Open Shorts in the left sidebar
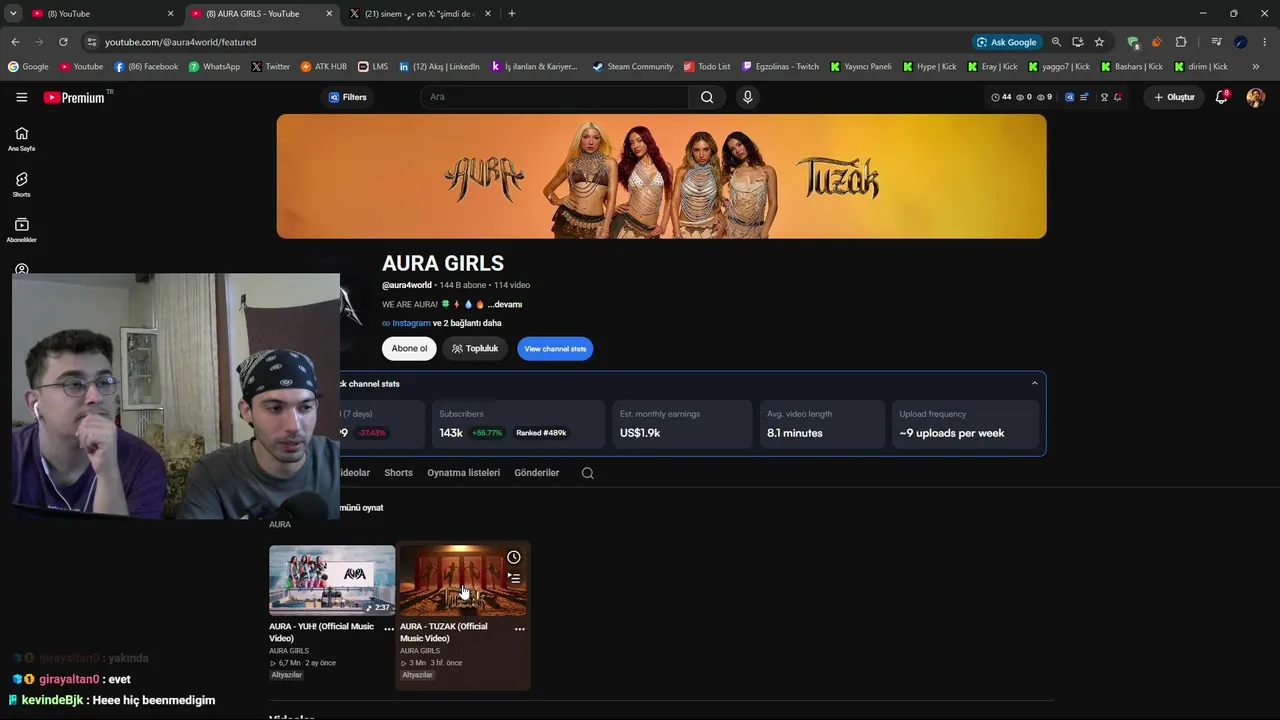 click(21, 184)
